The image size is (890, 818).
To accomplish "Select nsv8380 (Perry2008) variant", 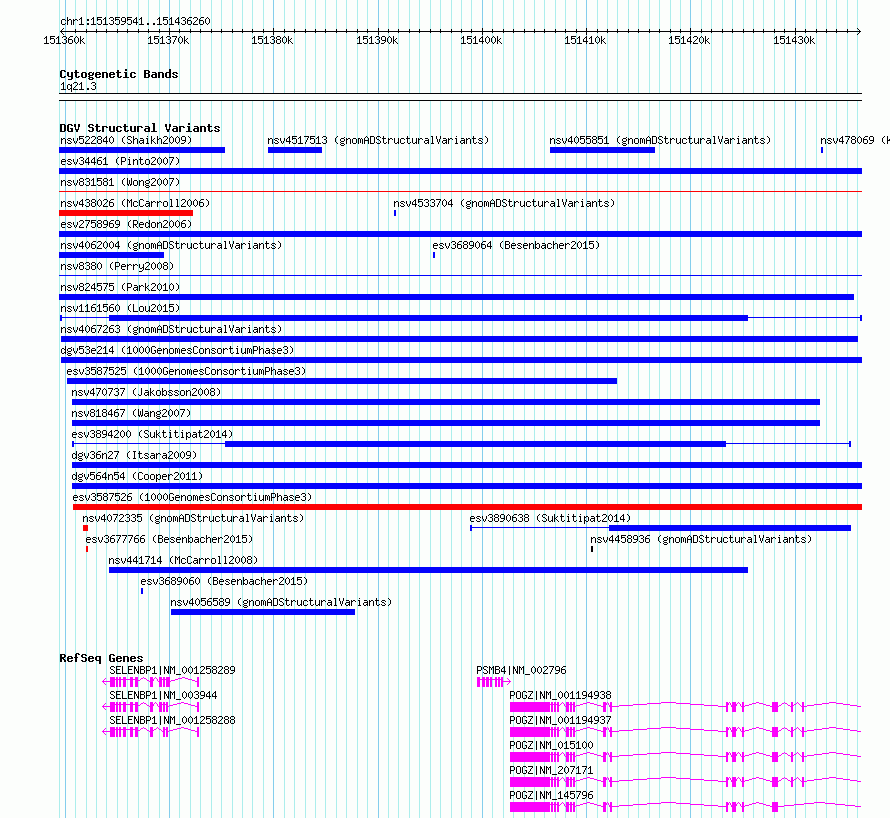I will (117, 266).
